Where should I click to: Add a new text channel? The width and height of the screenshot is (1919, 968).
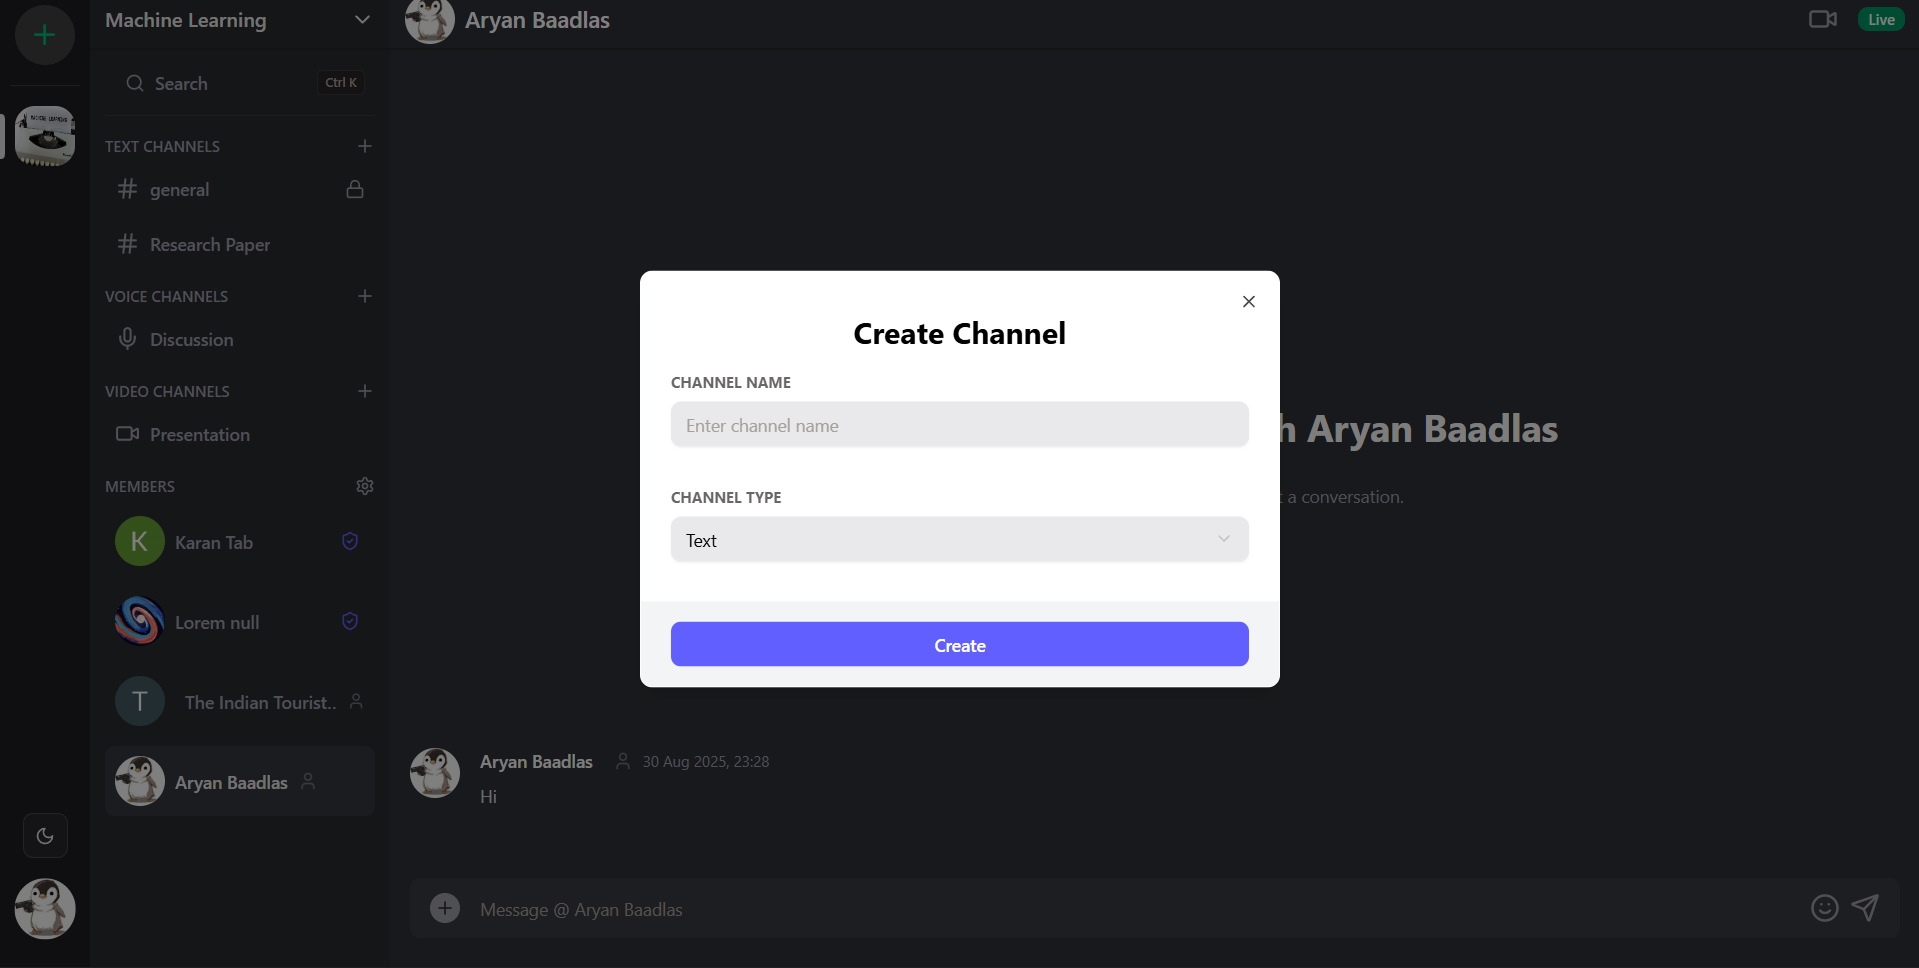tap(364, 146)
